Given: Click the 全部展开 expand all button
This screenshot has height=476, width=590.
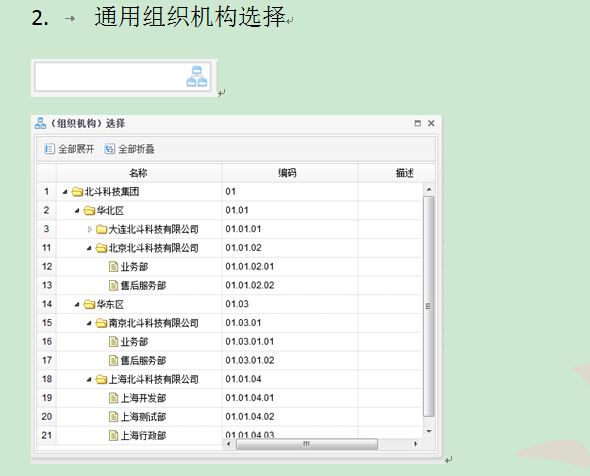Looking at the screenshot, I should pyautogui.click(x=69, y=149).
